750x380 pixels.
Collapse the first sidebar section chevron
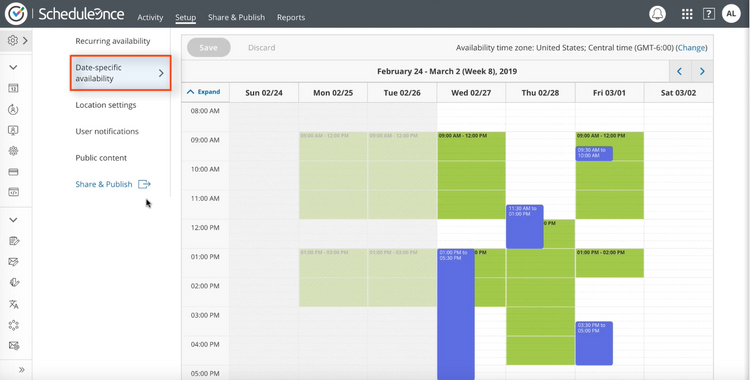tap(13, 67)
